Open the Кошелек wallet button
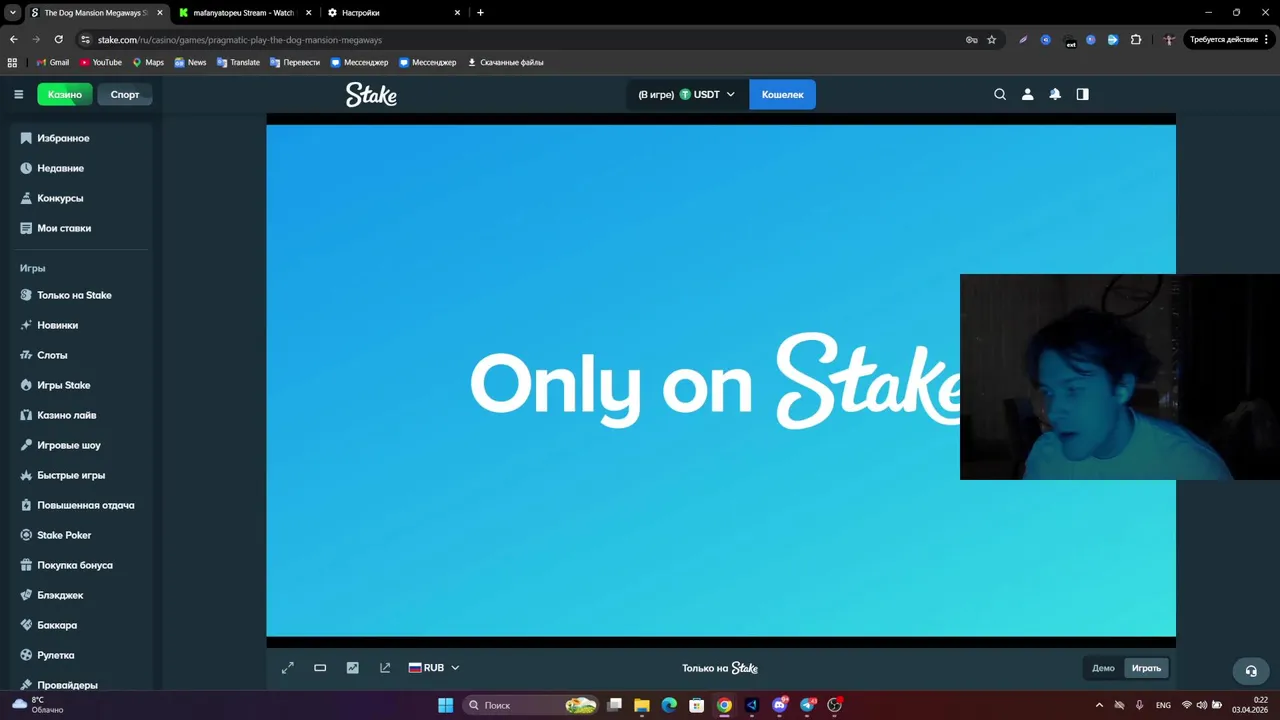Screen dimensions: 1280x720 (782, 94)
